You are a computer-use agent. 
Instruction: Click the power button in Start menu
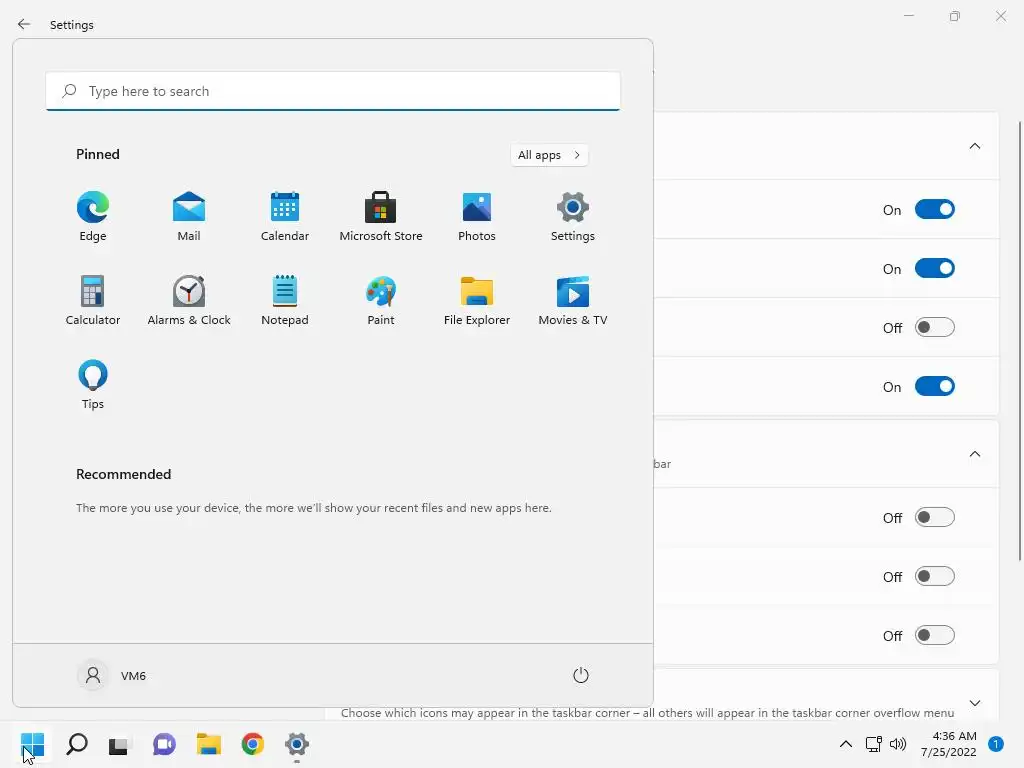pyautogui.click(x=581, y=675)
